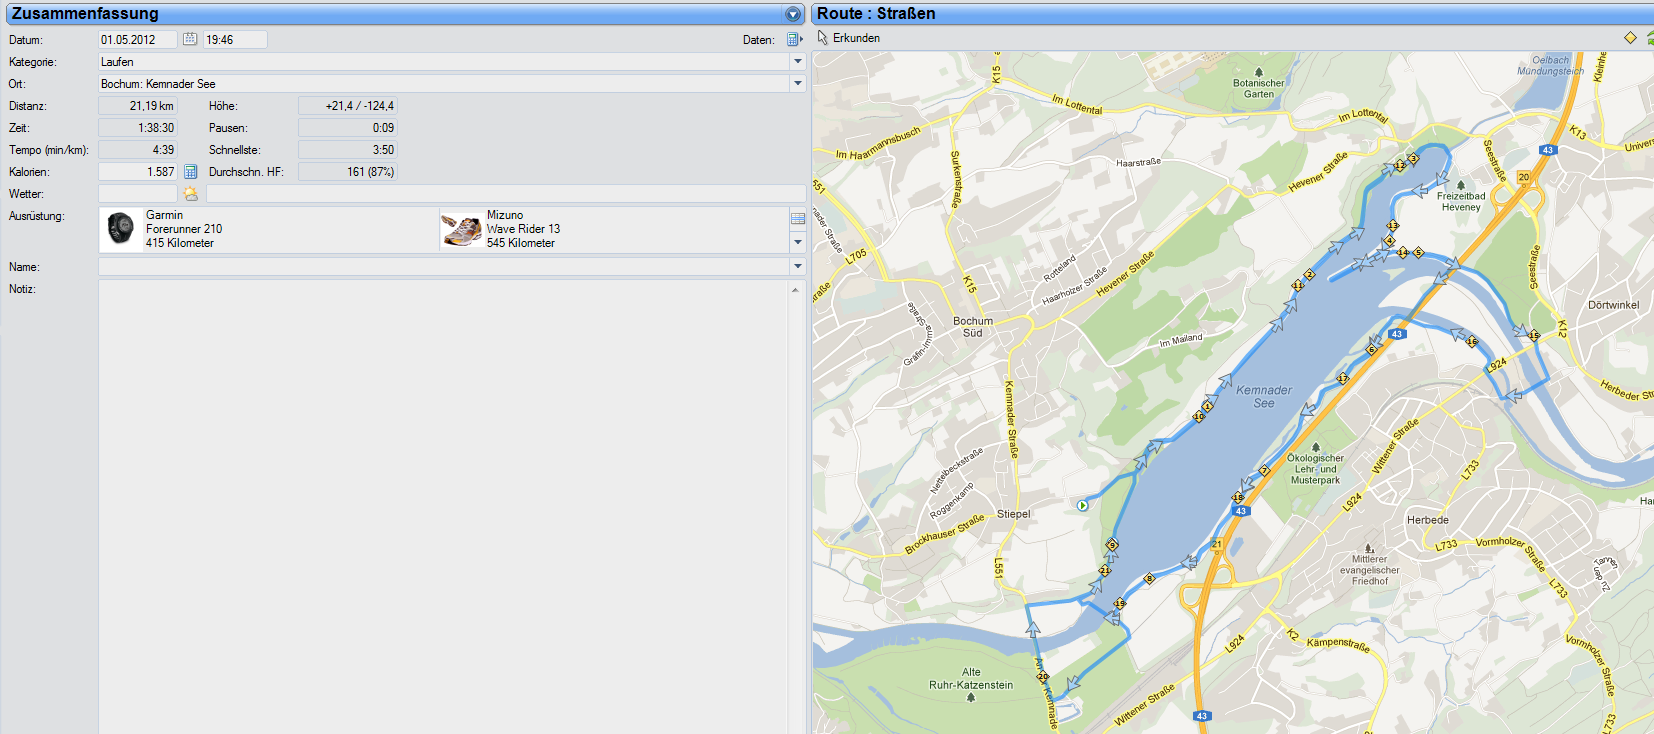Image resolution: width=1654 pixels, height=734 pixels.
Task: Select the Mizuno Wave Rider 13 shoe
Action: (462, 230)
